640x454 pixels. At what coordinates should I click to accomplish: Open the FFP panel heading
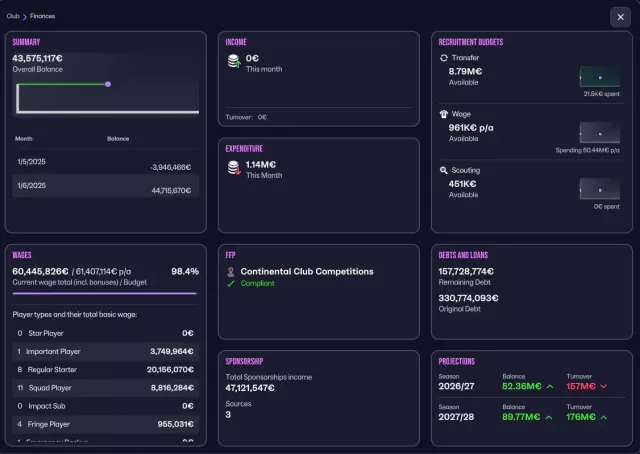tap(230, 255)
